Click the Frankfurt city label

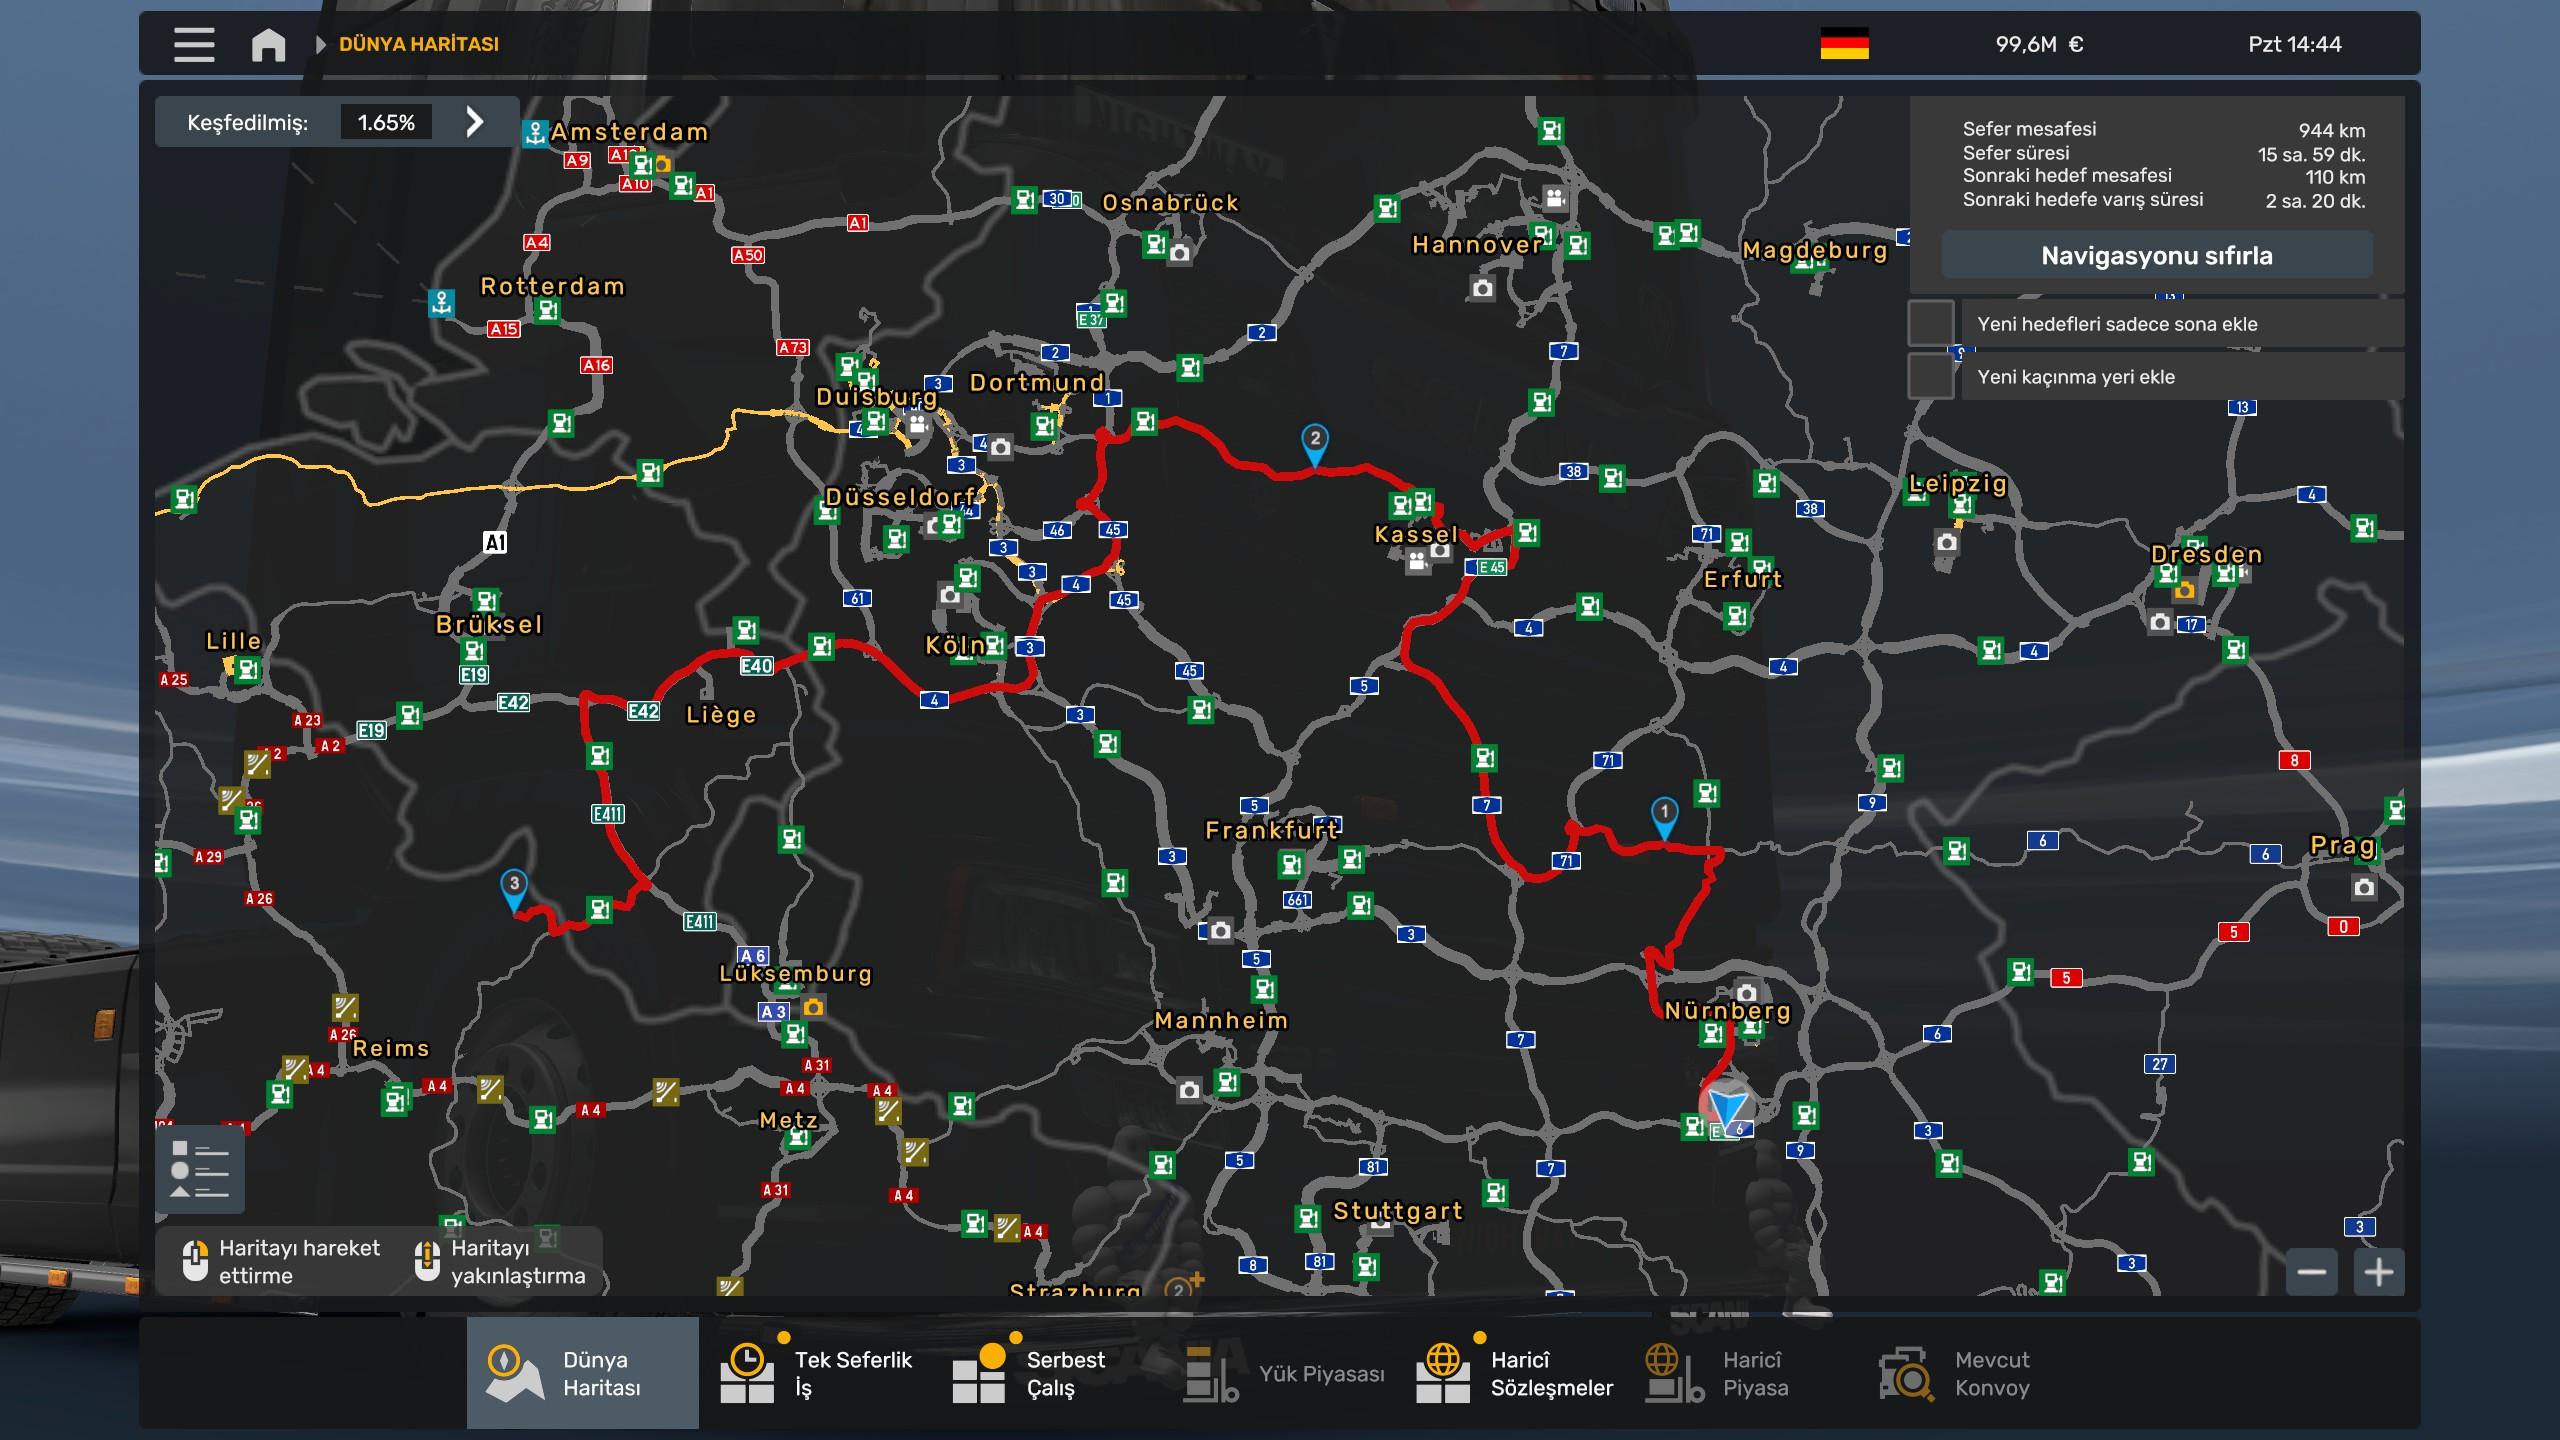pyautogui.click(x=1271, y=830)
